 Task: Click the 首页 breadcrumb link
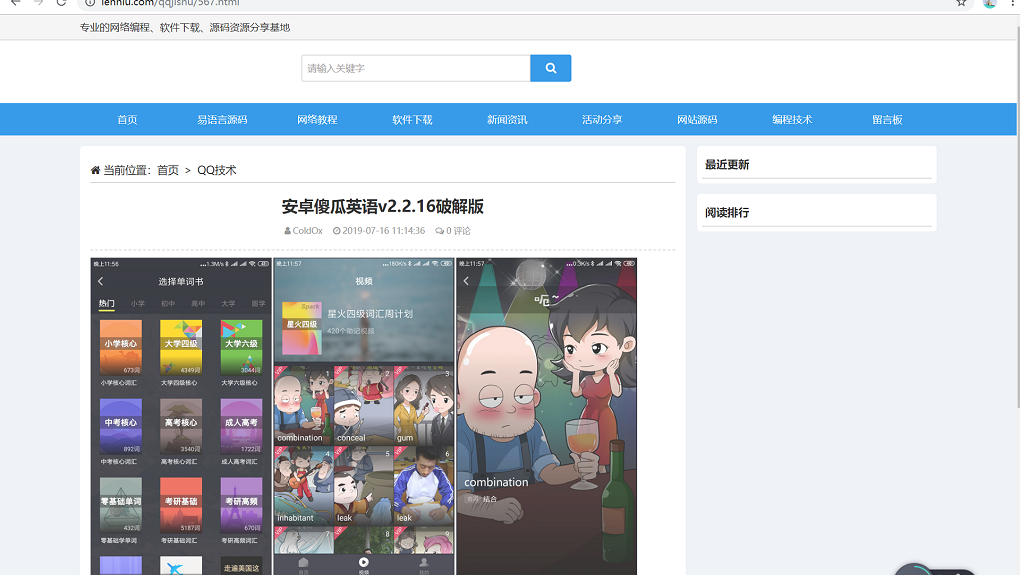point(168,170)
